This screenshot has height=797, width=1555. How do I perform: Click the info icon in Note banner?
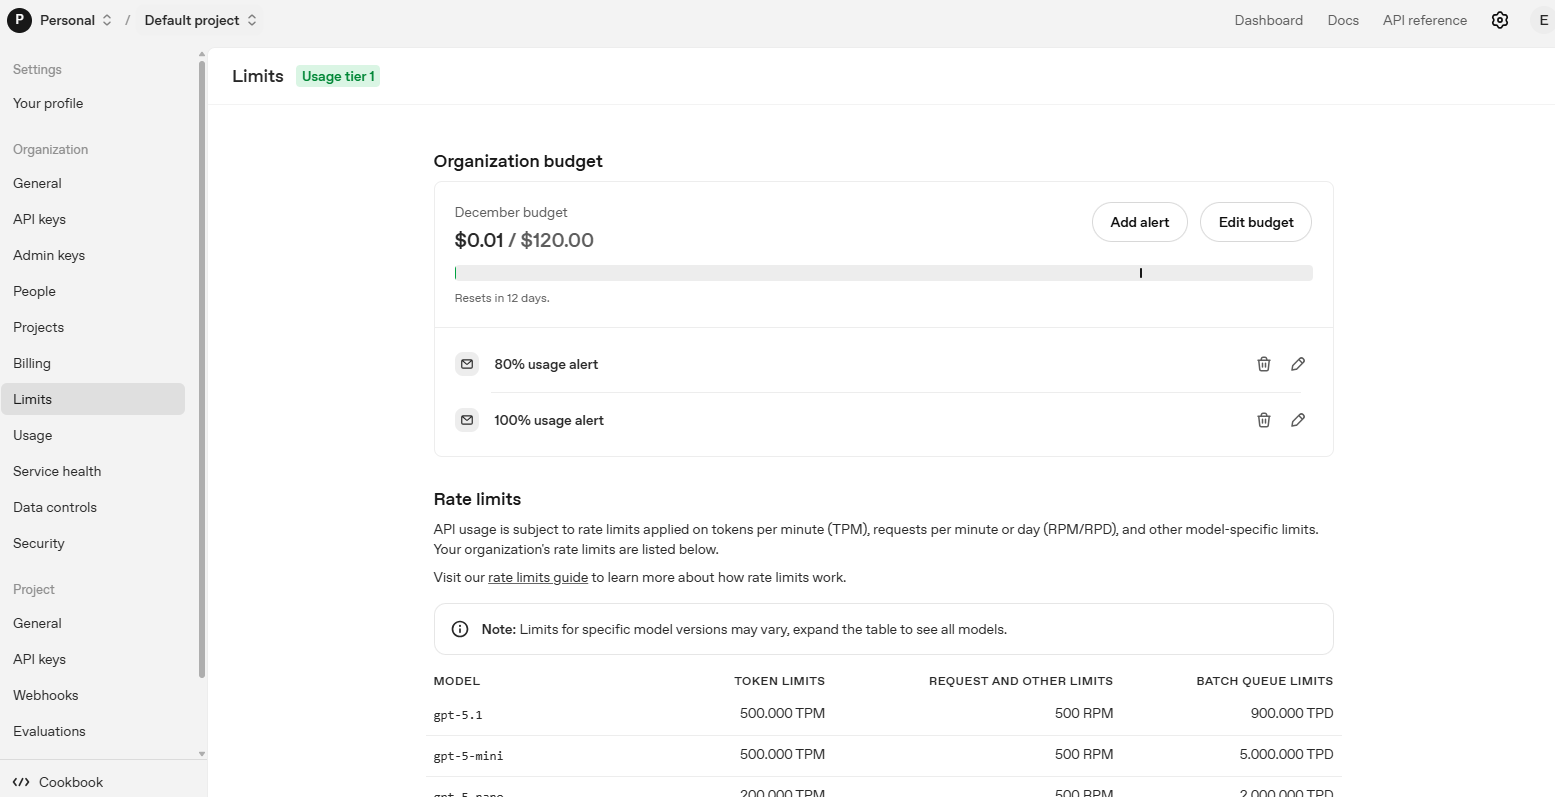coord(460,629)
